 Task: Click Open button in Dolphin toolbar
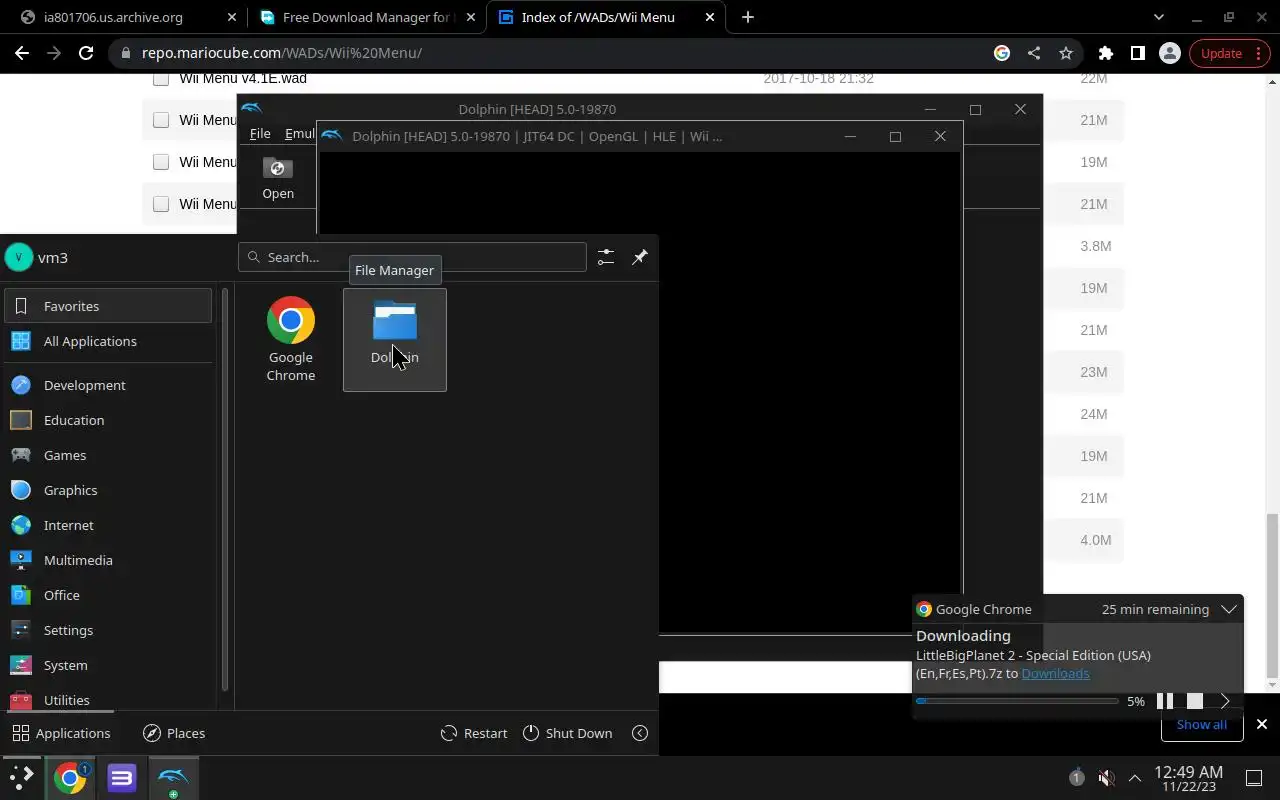pos(278,179)
